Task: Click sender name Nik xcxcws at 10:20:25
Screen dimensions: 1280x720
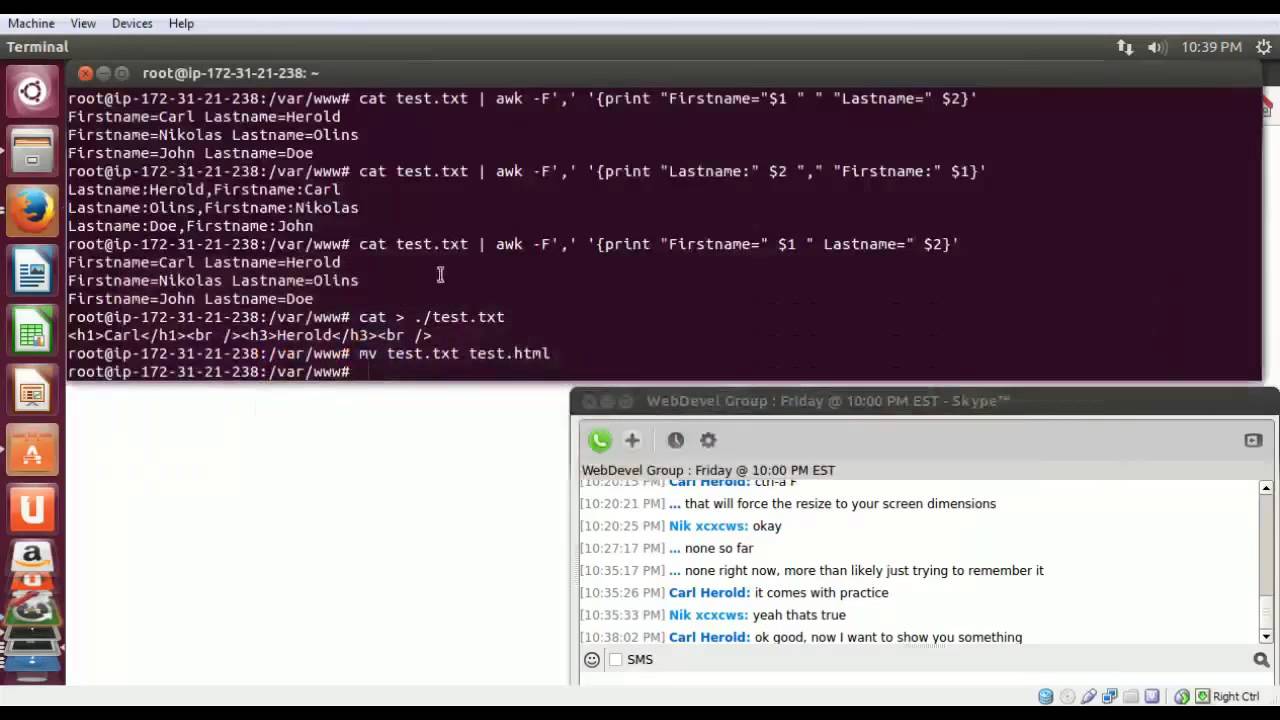Action: pos(709,526)
